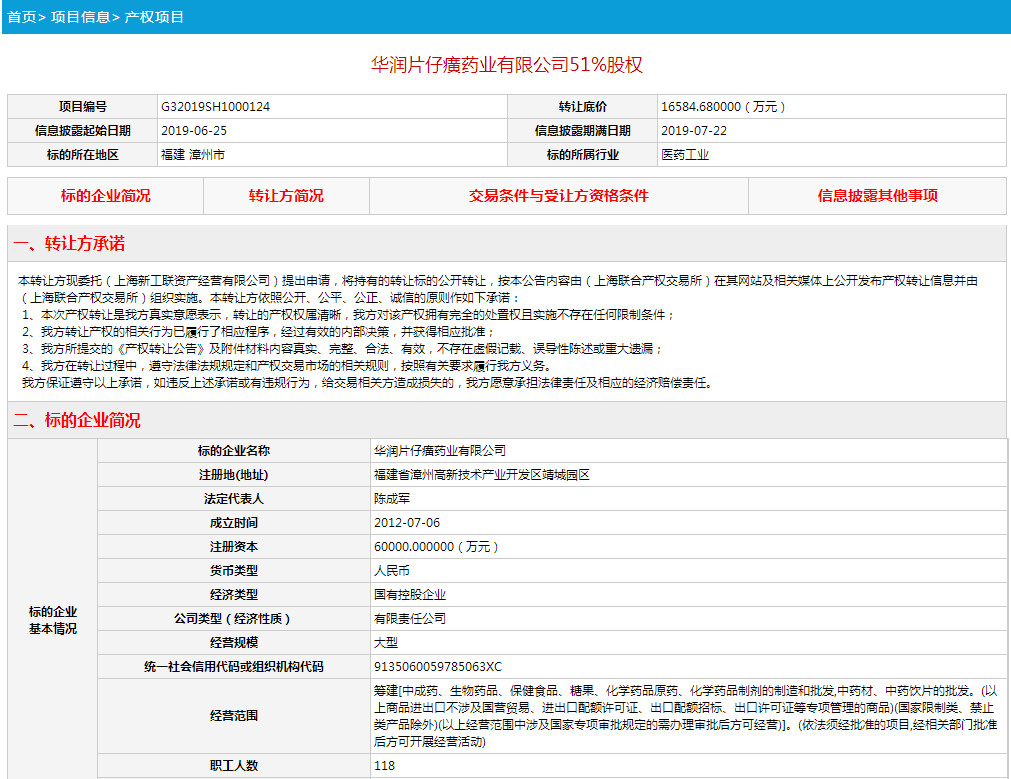
Task: Select company name 华润片仔癀药业有限公司 cell
Action: [689, 451]
